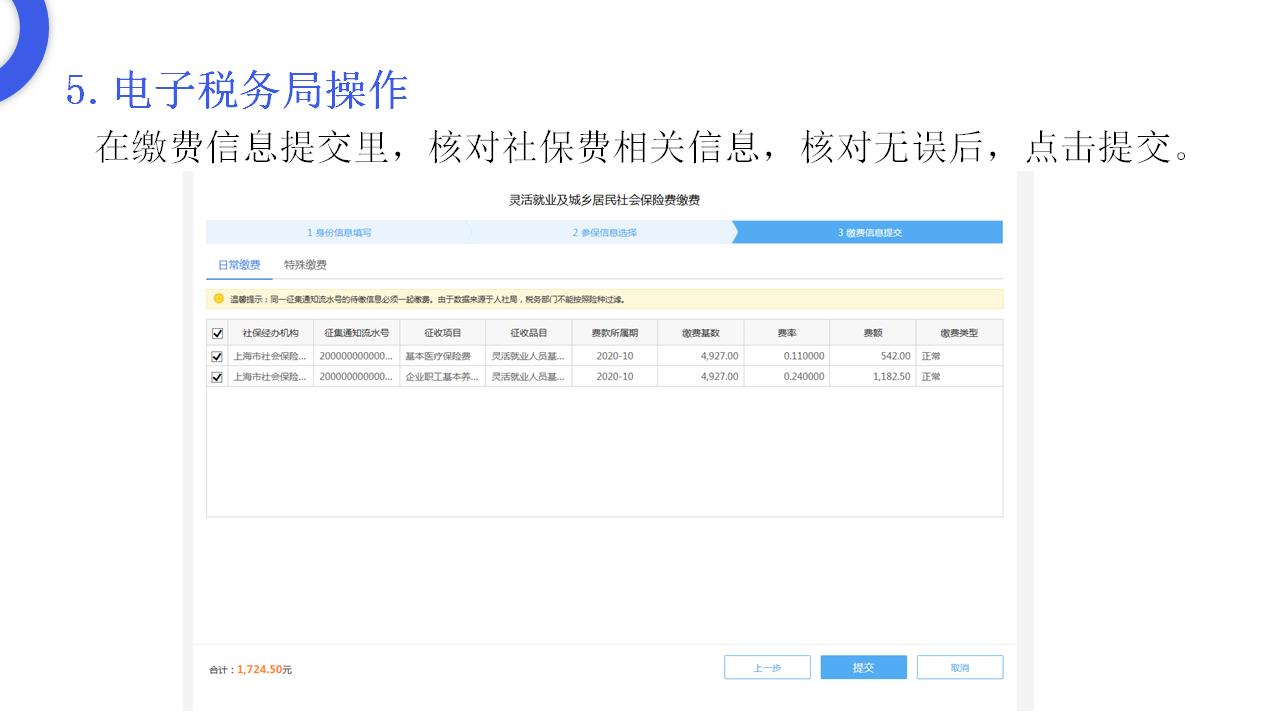This screenshot has height=720, width=1280.
Task: Click the 缴费基数 column header
Action: [x=700, y=333]
